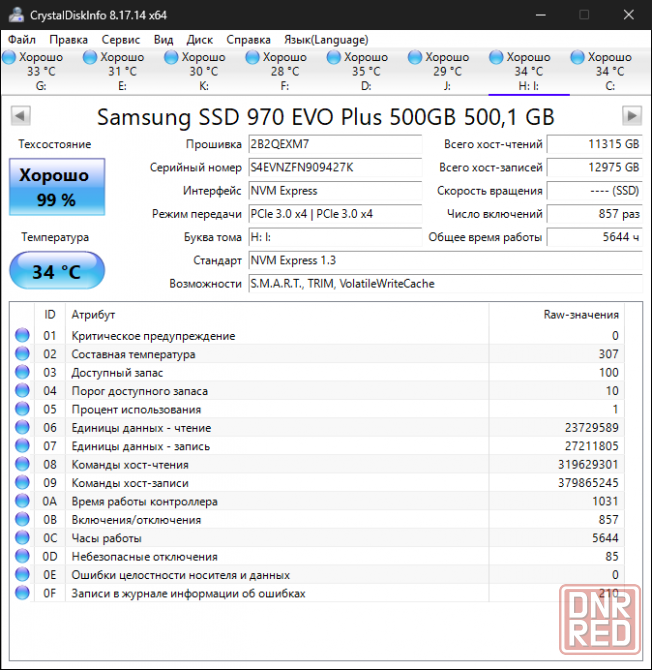Open the Справка menu
Image resolution: width=652 pixels, height=670 pixels.
coord(248,40)
